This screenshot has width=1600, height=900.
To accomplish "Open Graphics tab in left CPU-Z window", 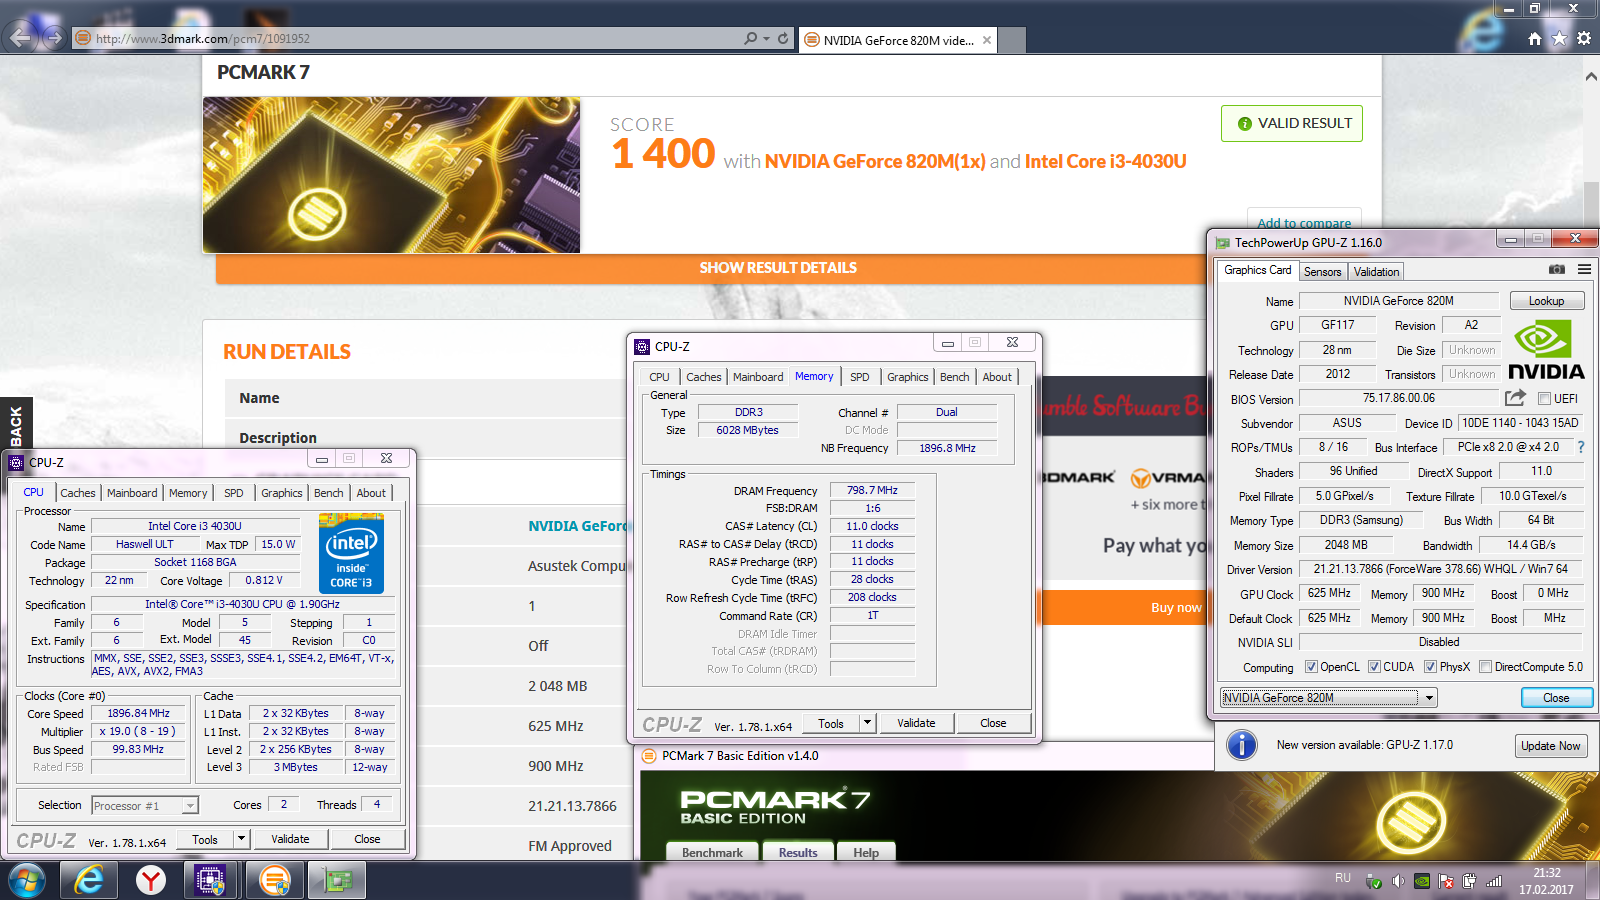I will (281, 493).
